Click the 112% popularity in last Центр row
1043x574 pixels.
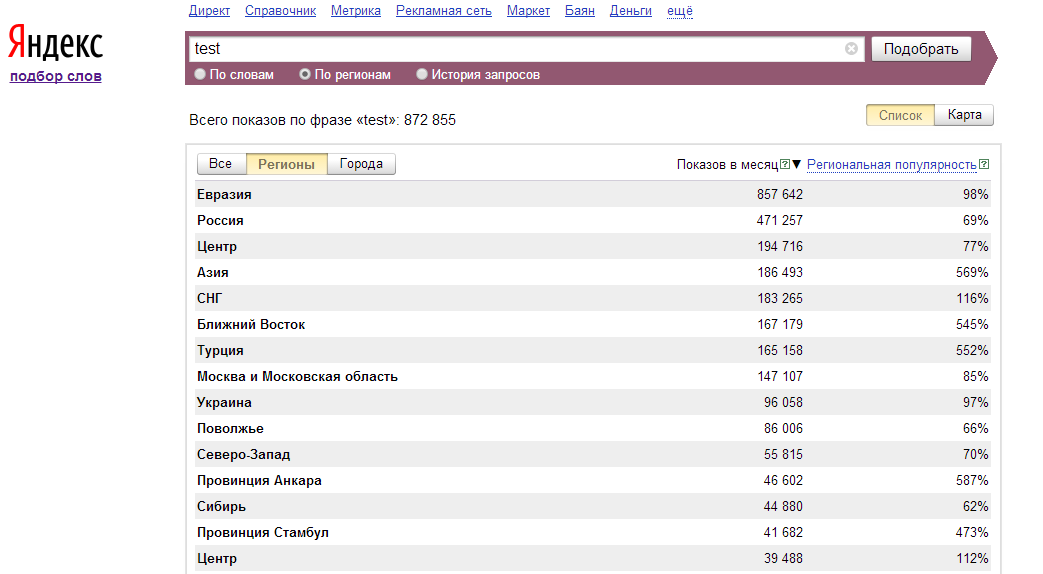pos(972,558)
